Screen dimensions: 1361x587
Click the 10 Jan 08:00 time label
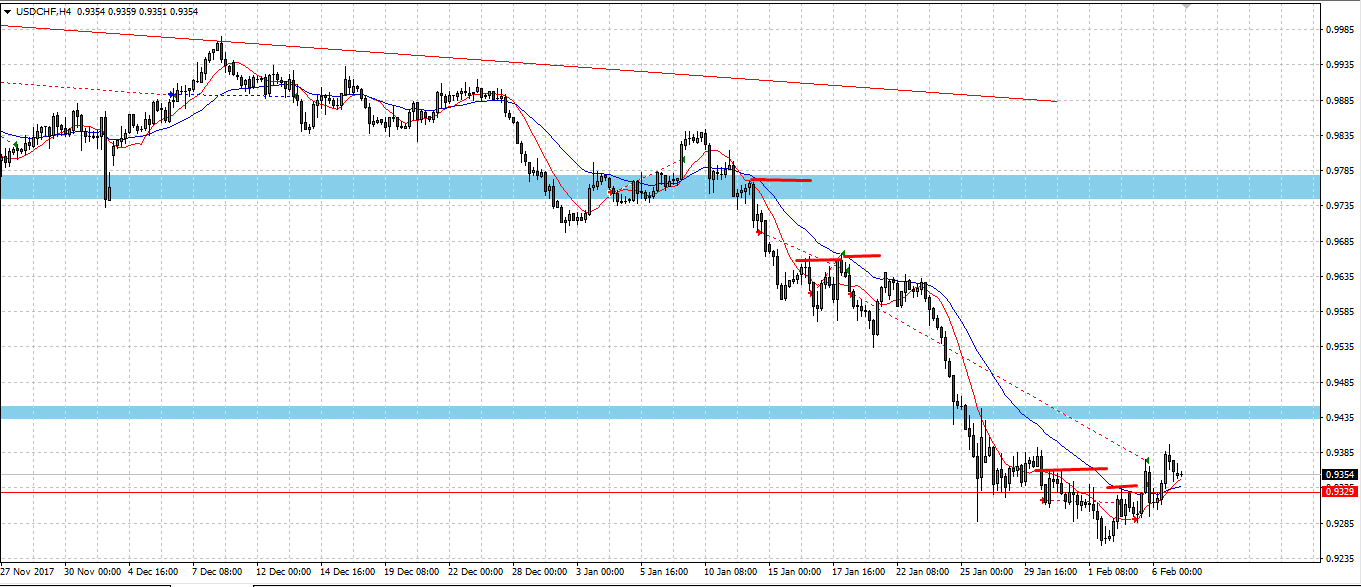tap(731, 572)
